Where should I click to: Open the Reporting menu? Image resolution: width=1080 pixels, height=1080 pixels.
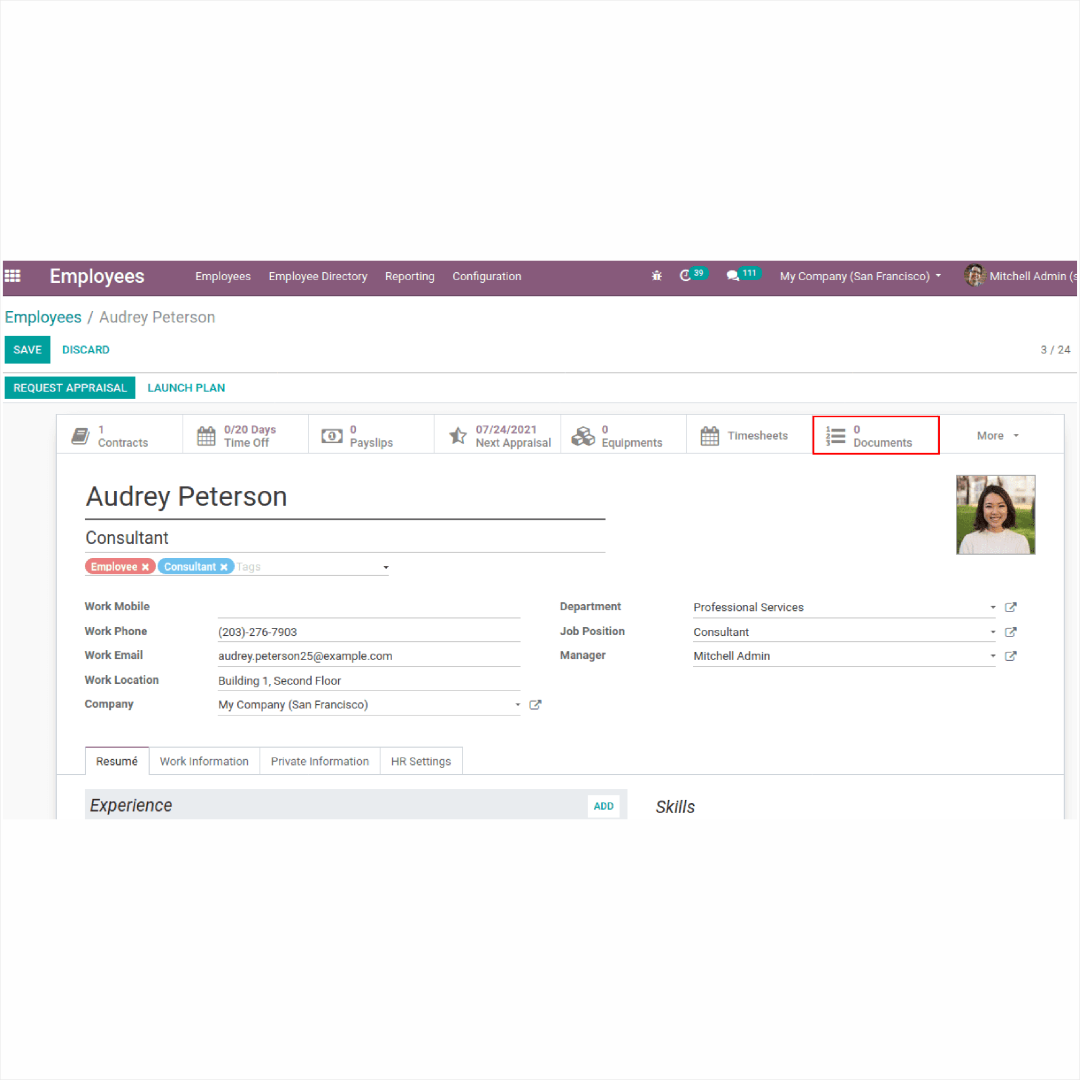click(410, 276)
